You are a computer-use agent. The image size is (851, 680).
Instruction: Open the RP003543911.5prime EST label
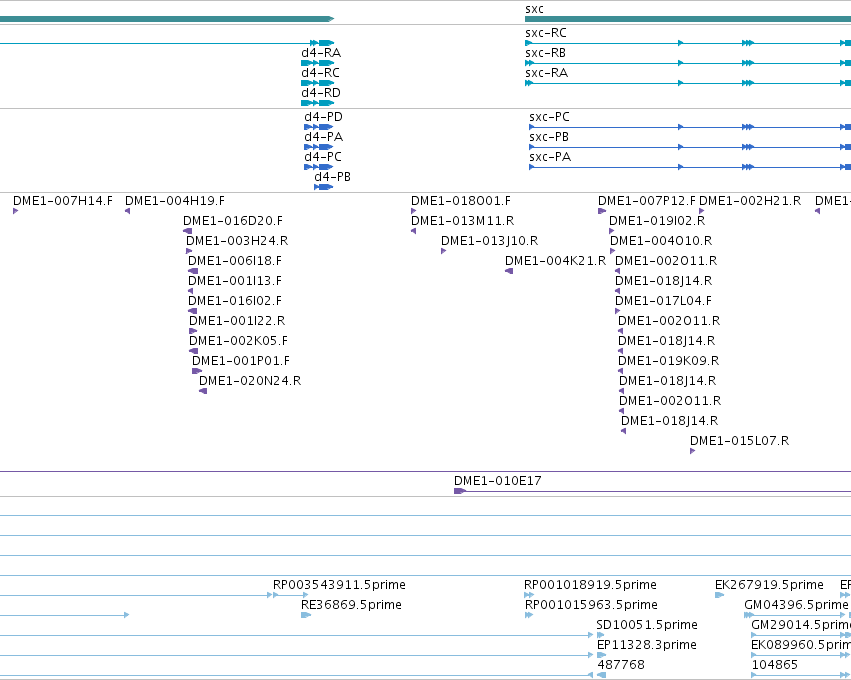click(x=339, y=585)
